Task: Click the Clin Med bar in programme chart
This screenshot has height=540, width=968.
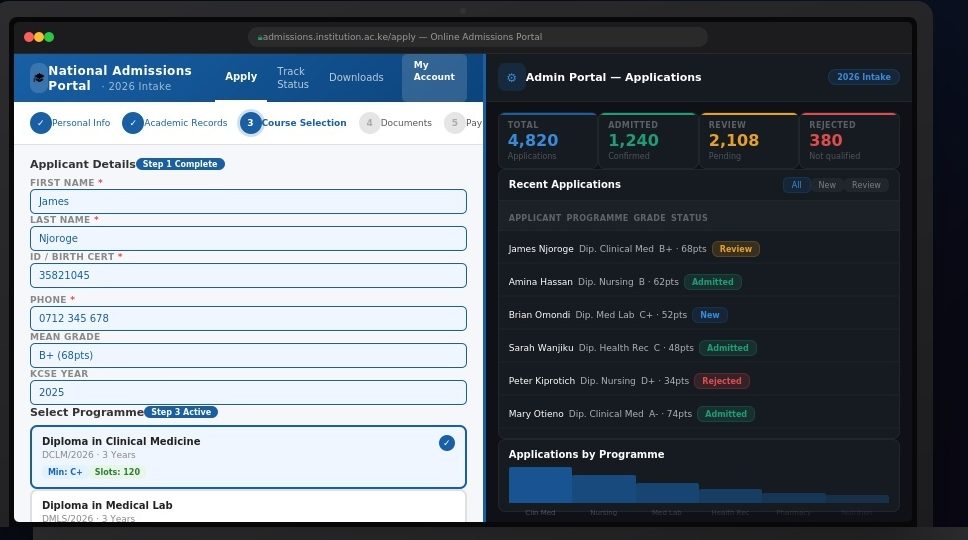Action: coord(540,485)
